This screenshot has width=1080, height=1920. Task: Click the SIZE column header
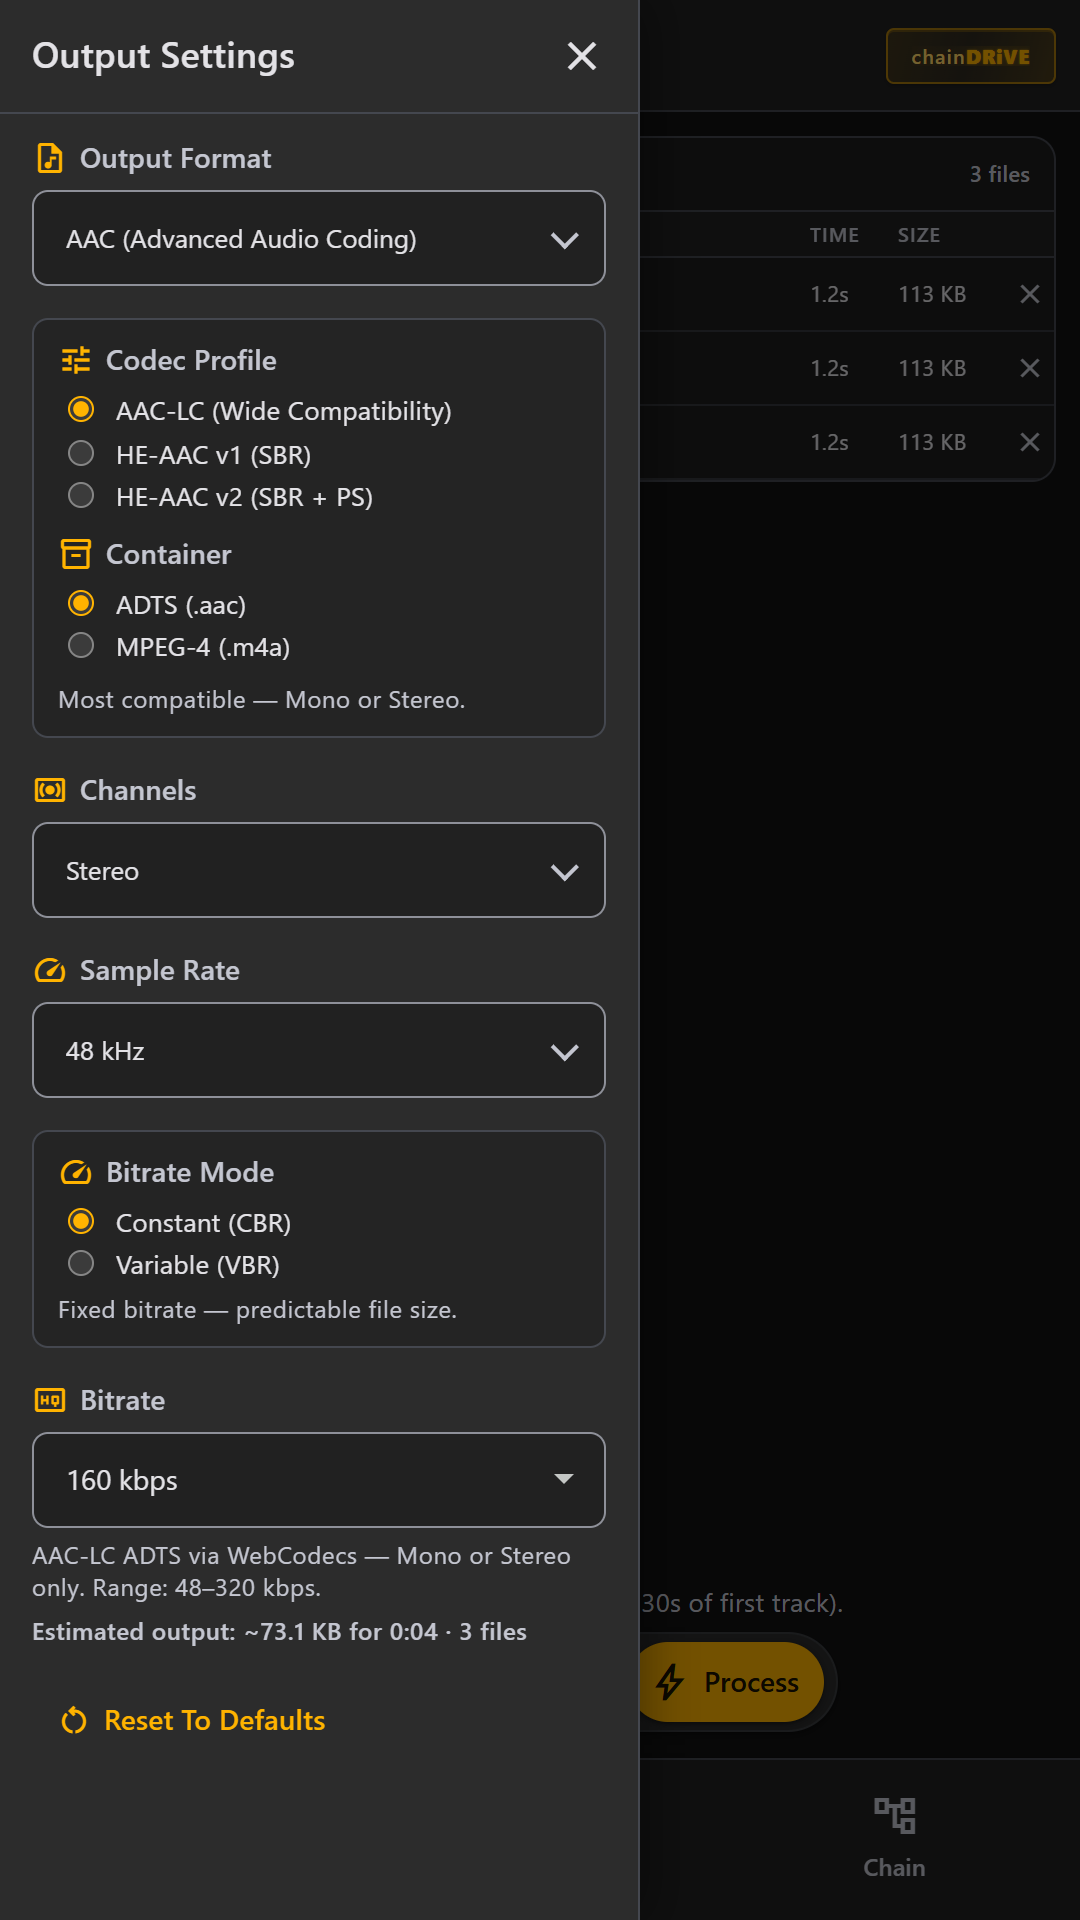919,235
